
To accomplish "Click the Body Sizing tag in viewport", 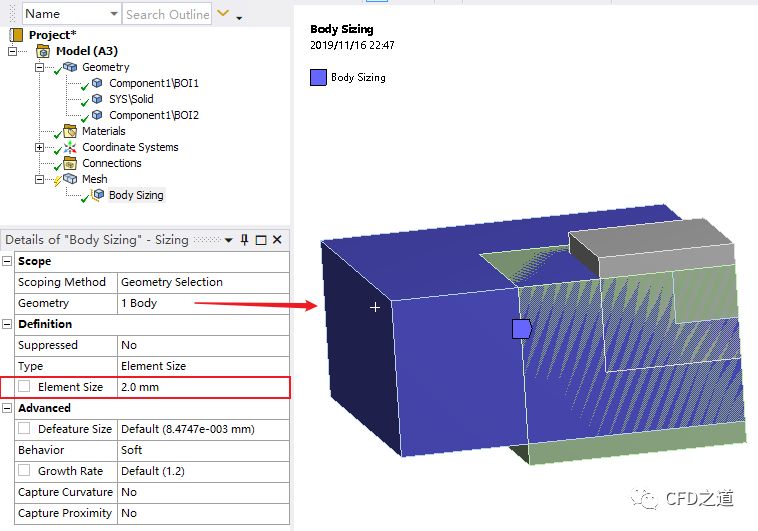I will tap(521, 328).
